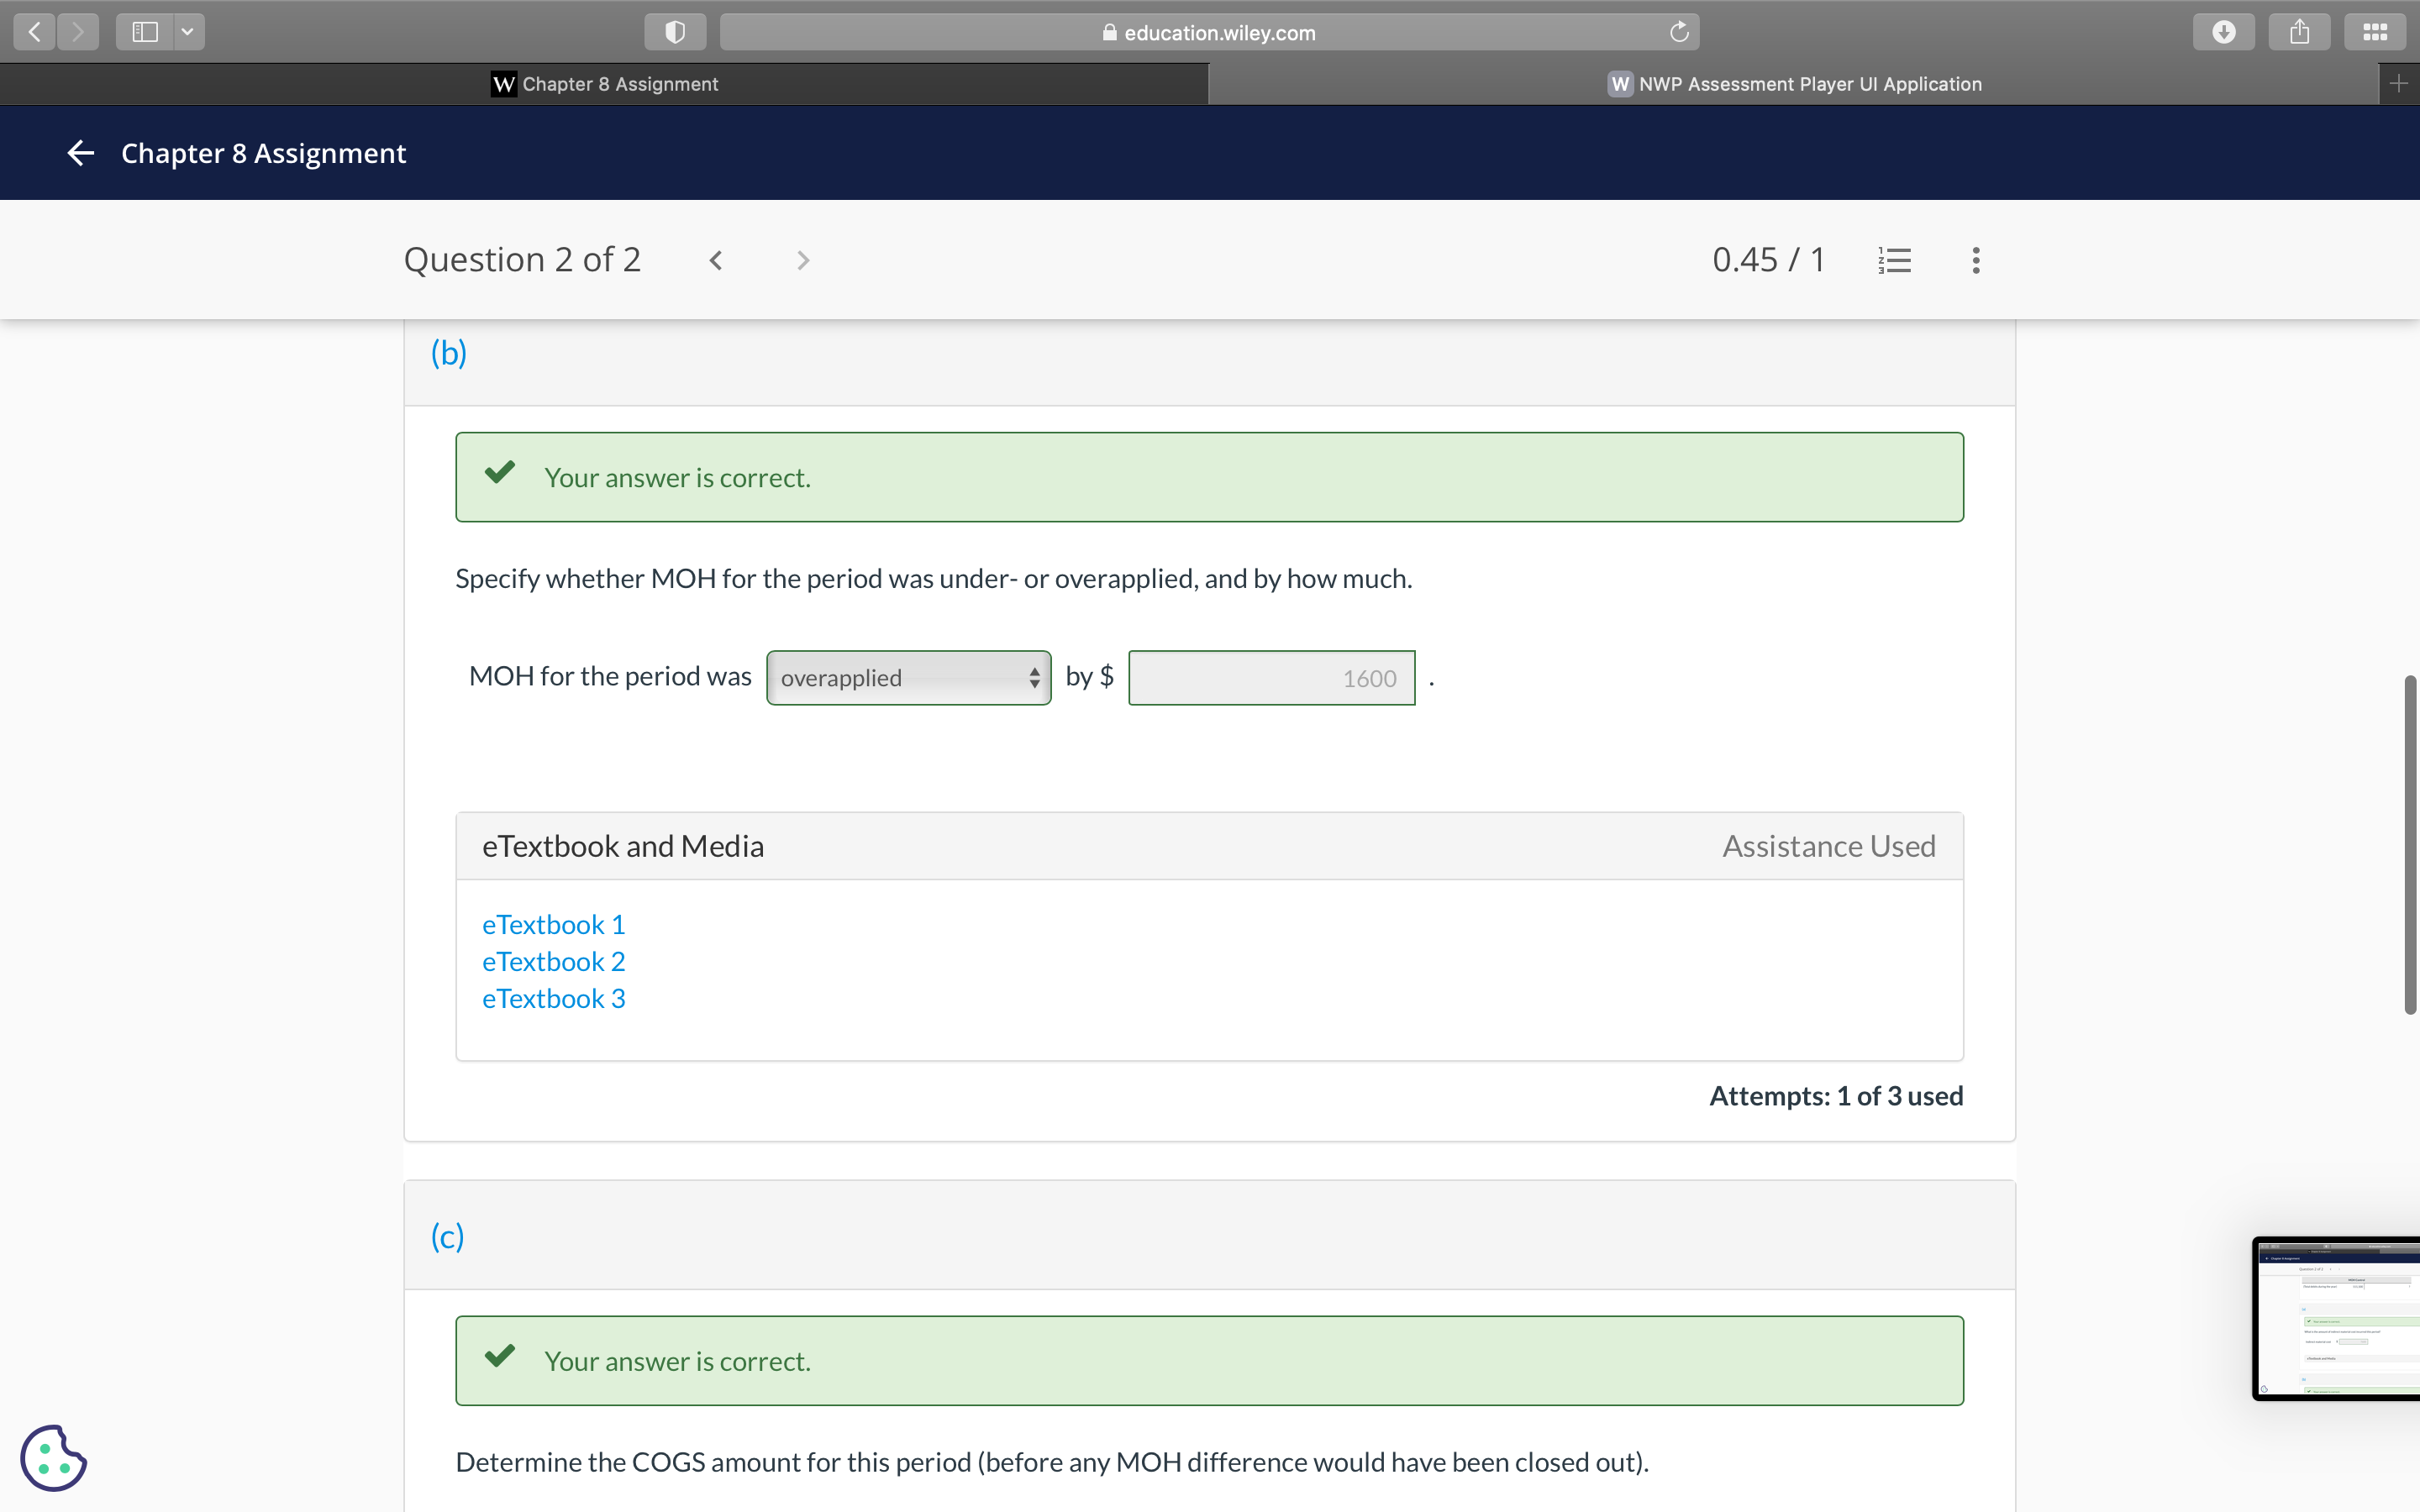
Task: Open the three-dot more options menu
Action: point(1975,261)
